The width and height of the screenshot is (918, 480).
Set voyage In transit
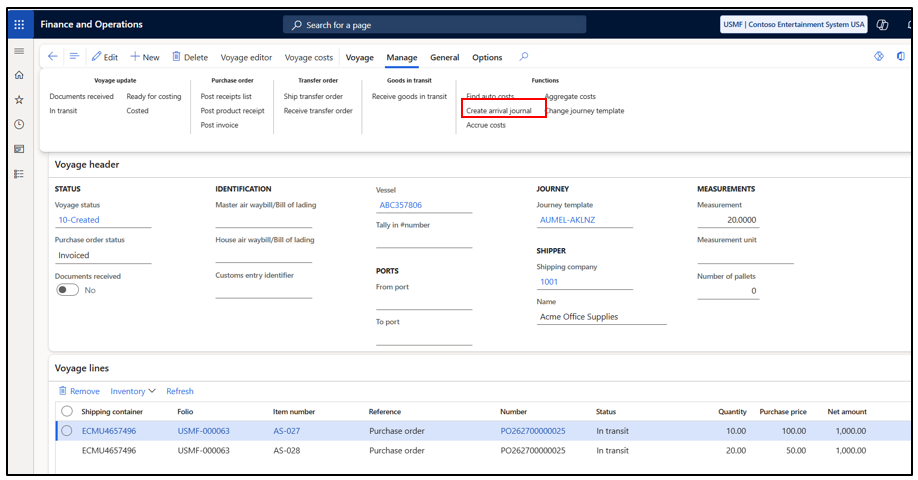click(x=63, y=111)
